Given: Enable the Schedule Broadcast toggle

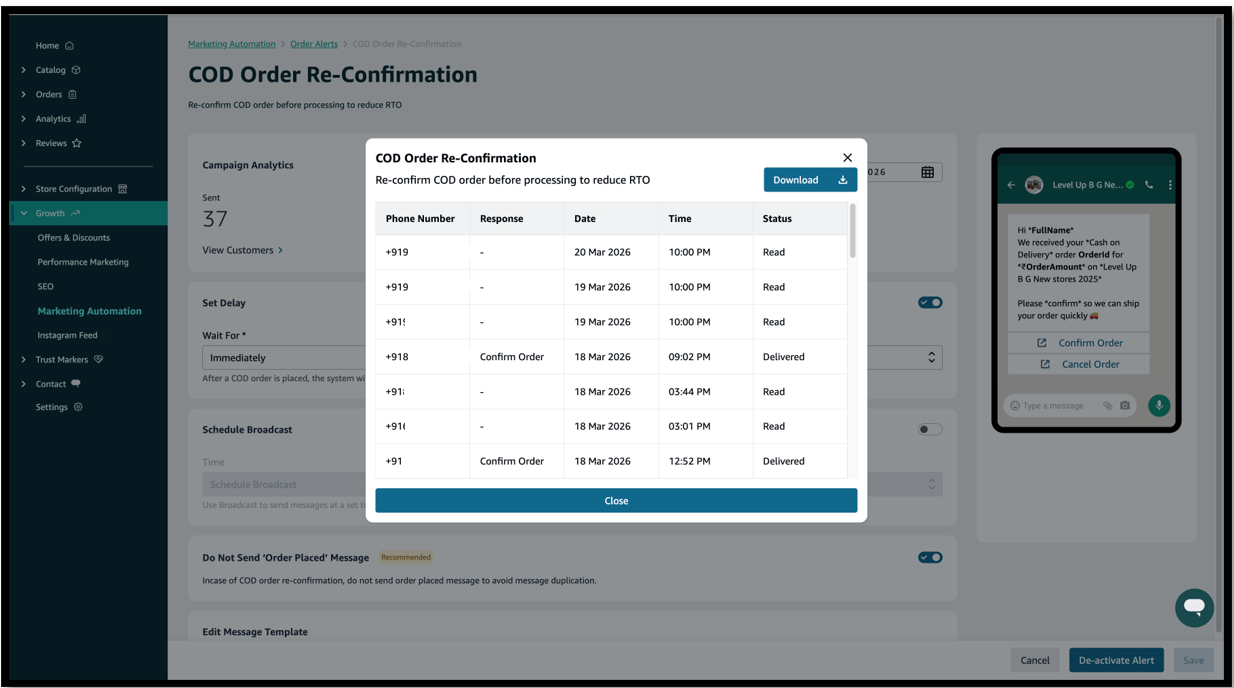Looking at the screenshot, I should point(929,430).
